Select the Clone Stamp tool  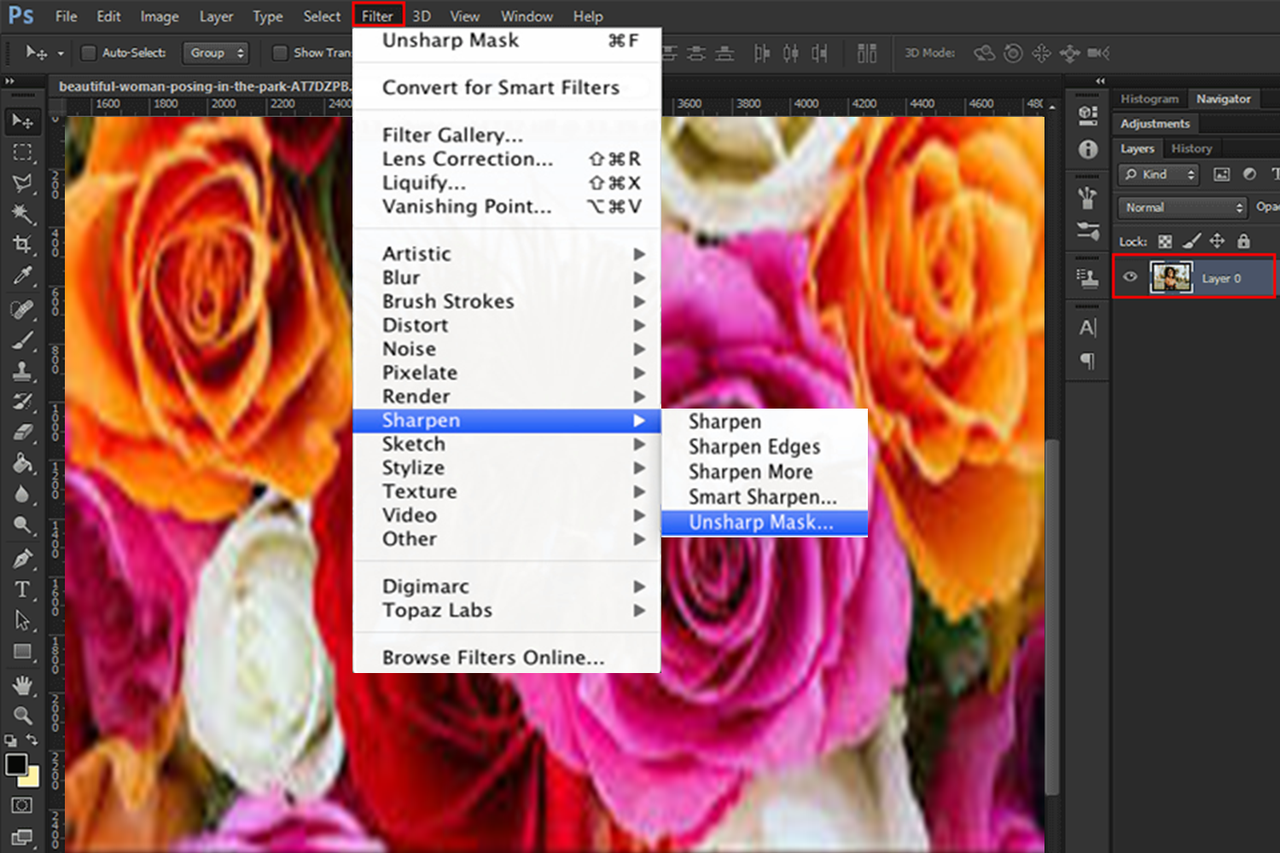tap(22, 370)
